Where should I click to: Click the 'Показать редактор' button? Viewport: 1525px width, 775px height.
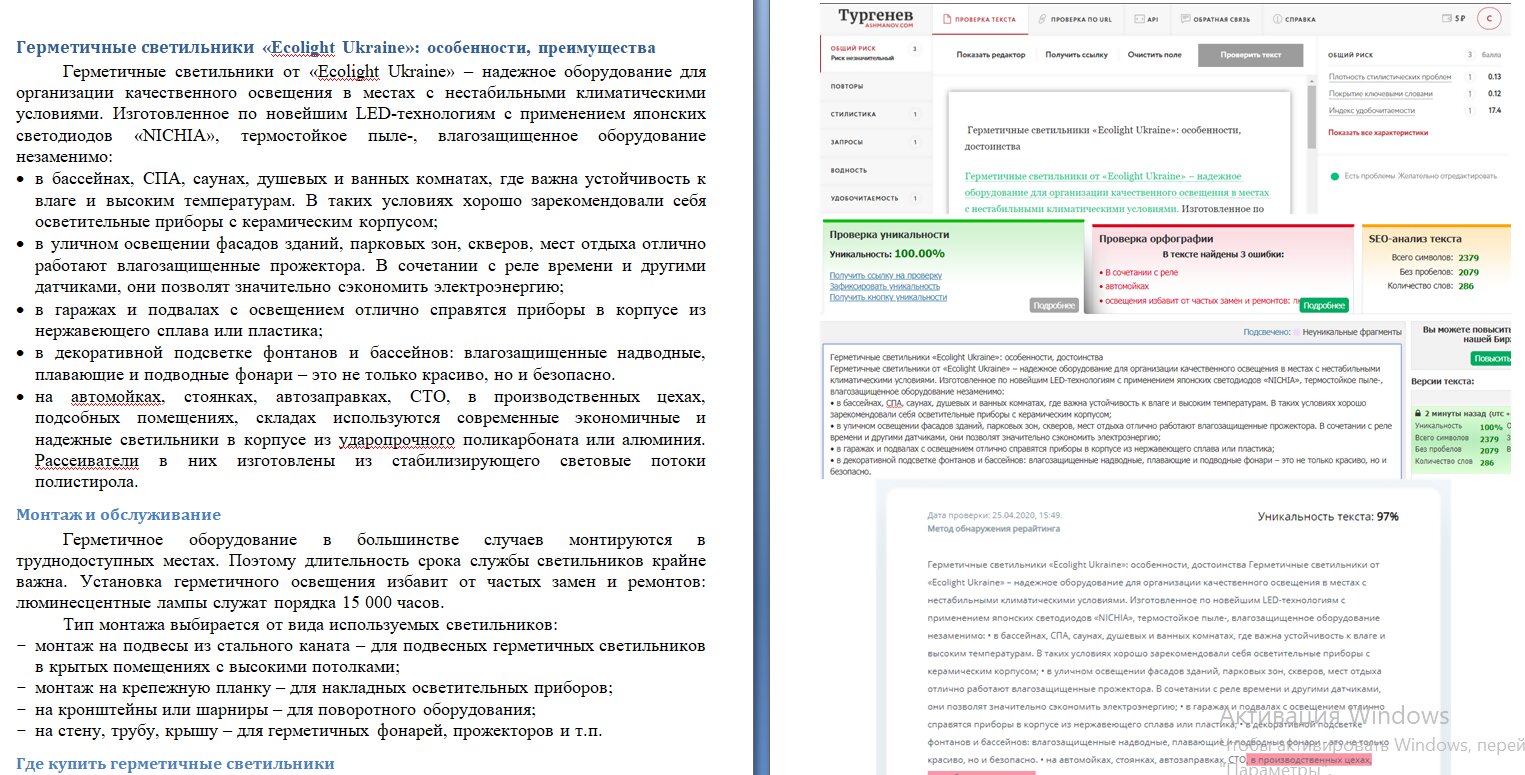pos(990,55)
